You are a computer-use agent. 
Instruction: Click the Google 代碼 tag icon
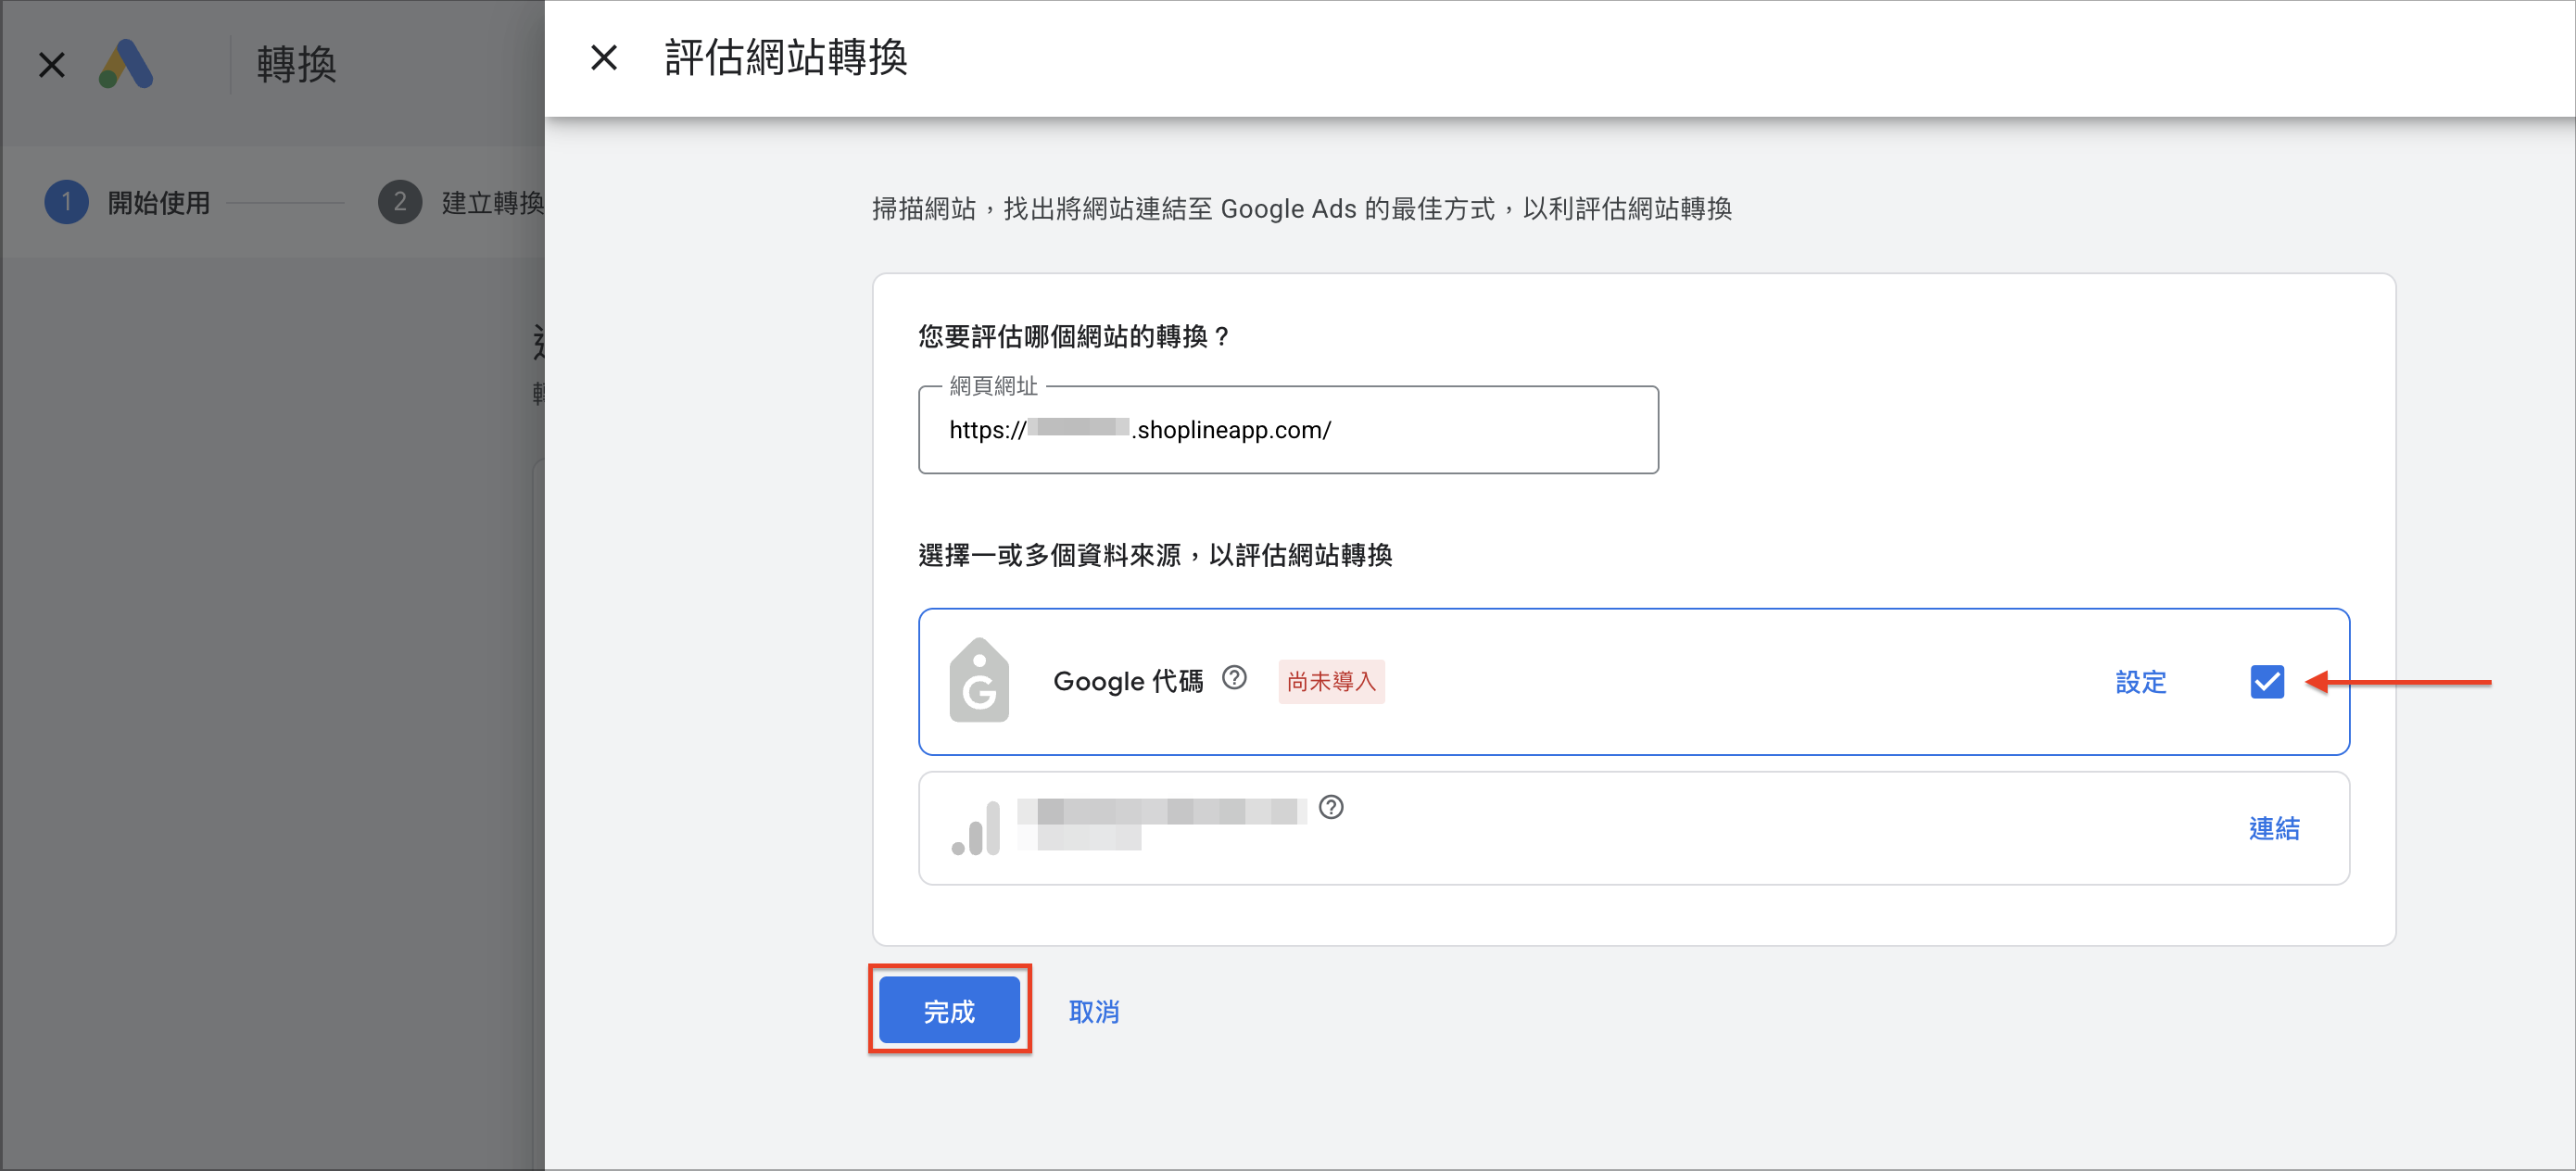[x=978, y=680]
